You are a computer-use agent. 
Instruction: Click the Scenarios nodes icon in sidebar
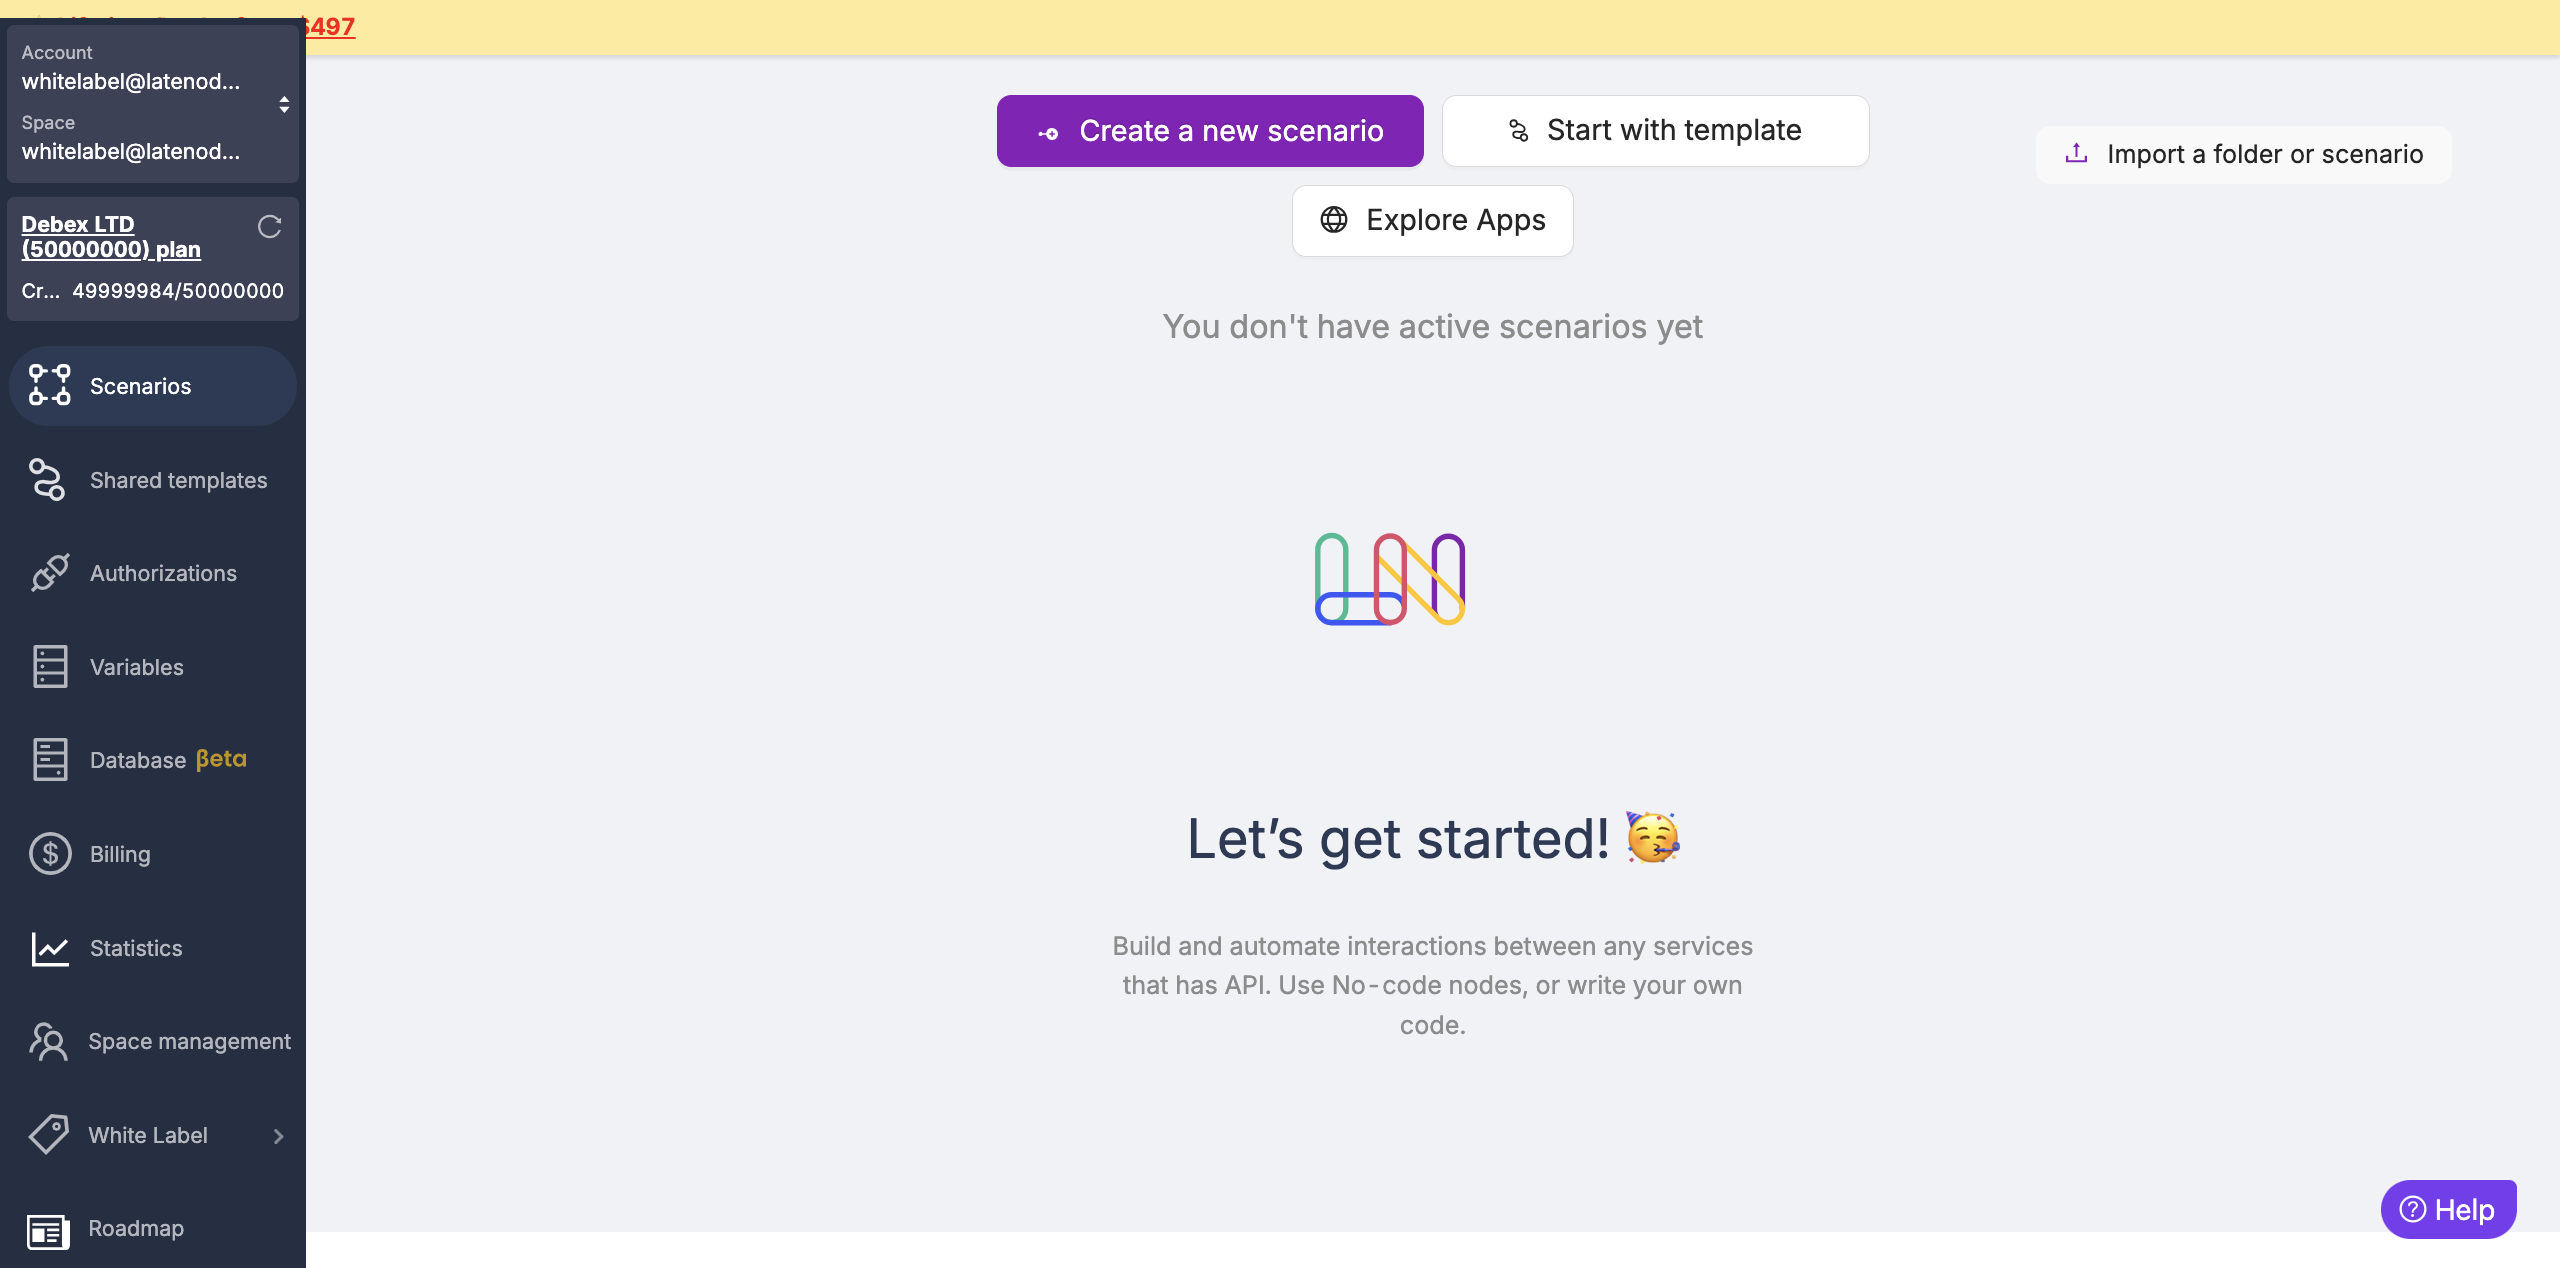tap(49, 385)
